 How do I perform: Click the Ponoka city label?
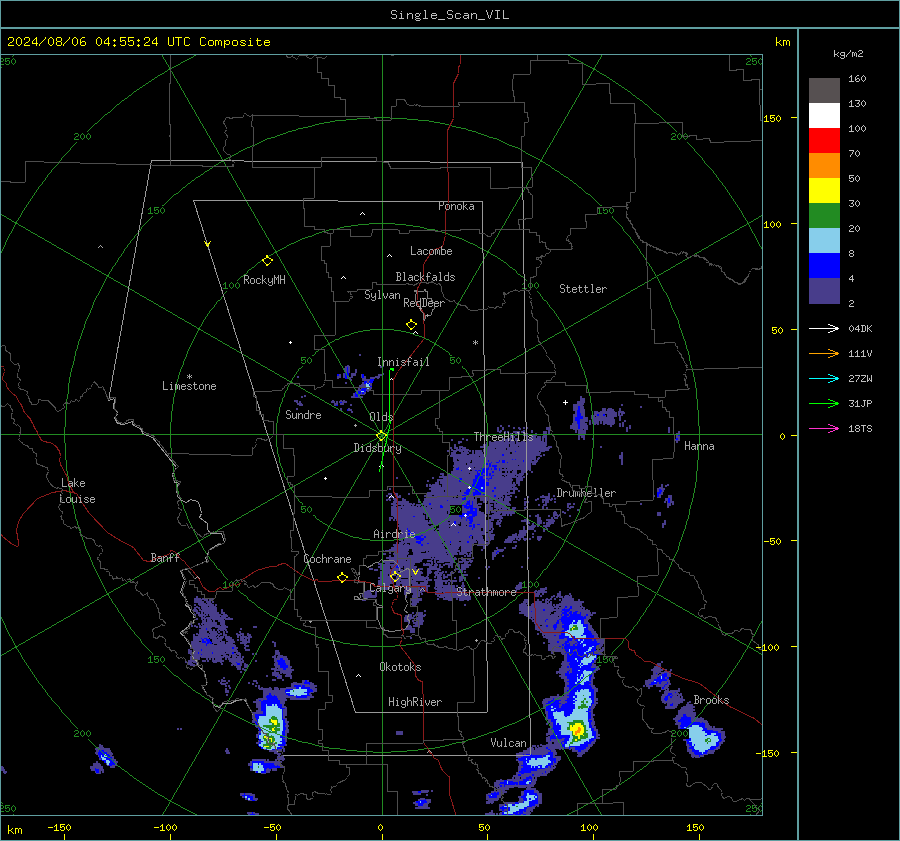coord(456,206)
